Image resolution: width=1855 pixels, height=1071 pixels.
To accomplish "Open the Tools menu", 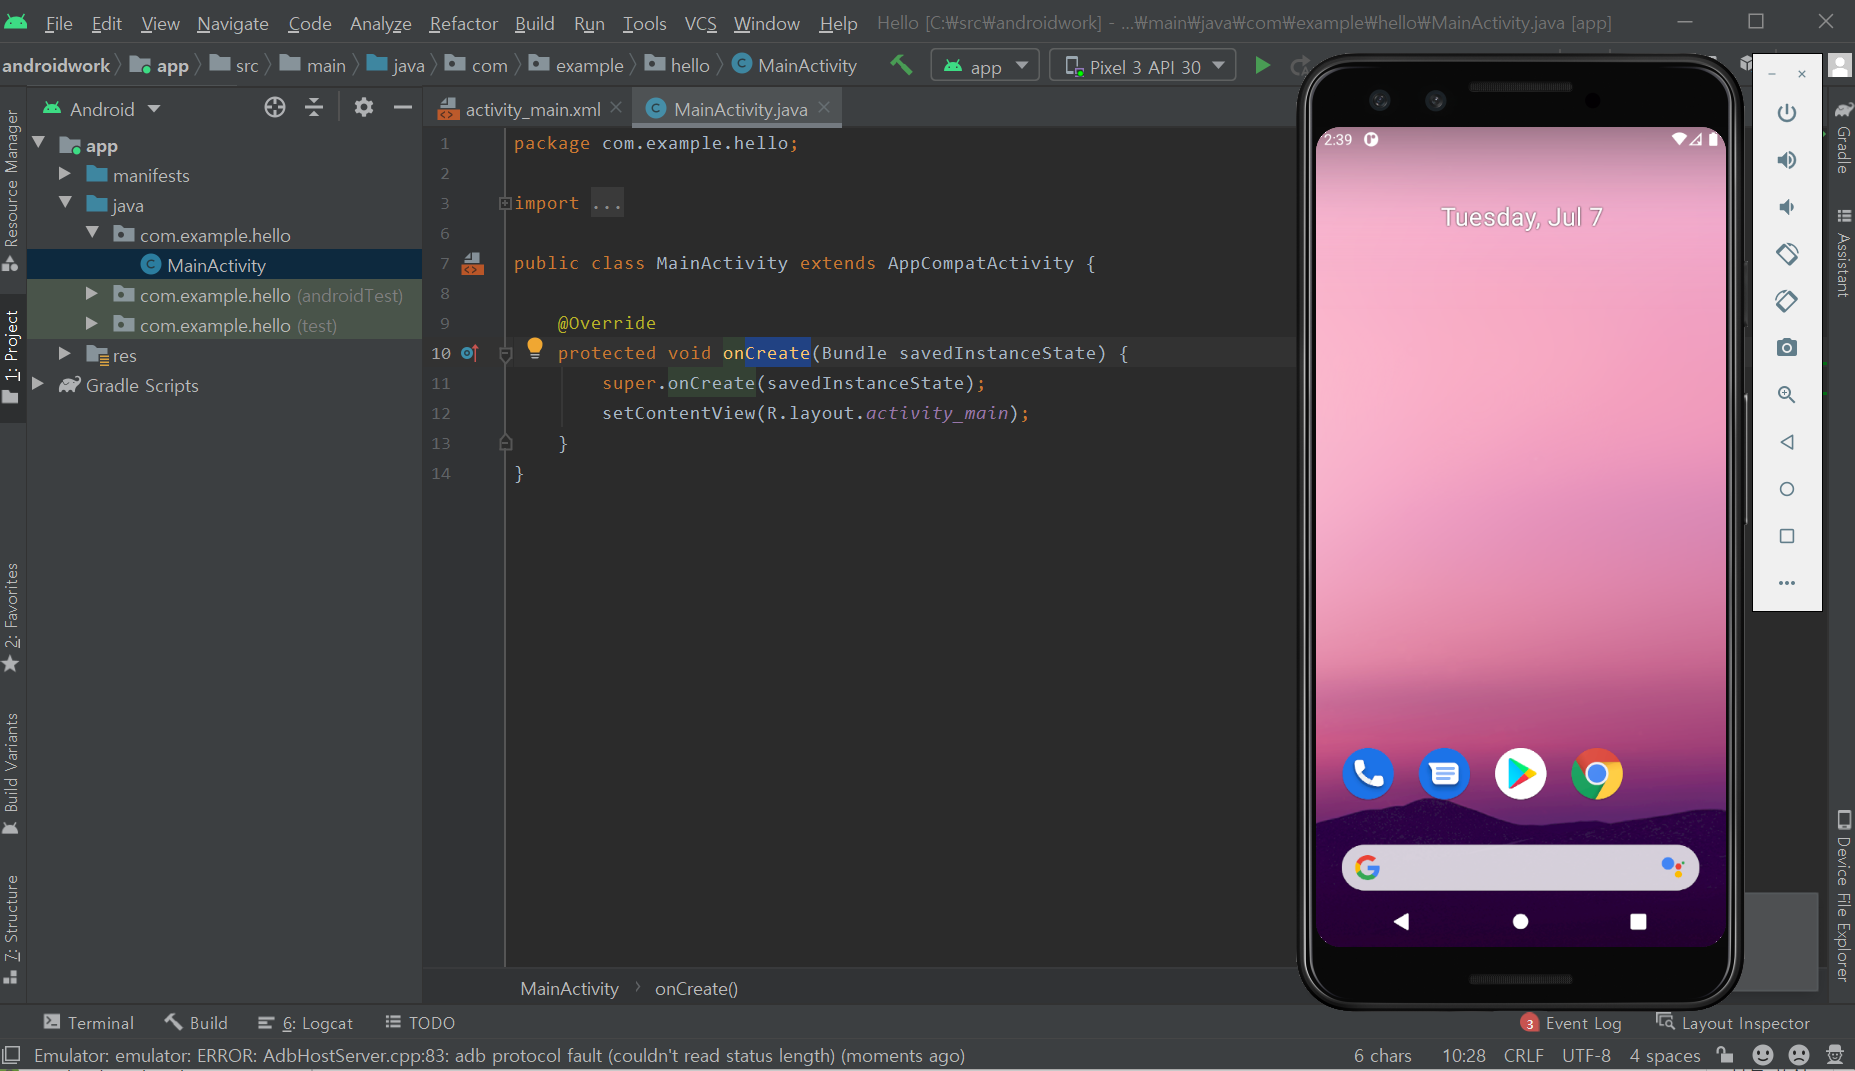I will [x=644, y=23].
